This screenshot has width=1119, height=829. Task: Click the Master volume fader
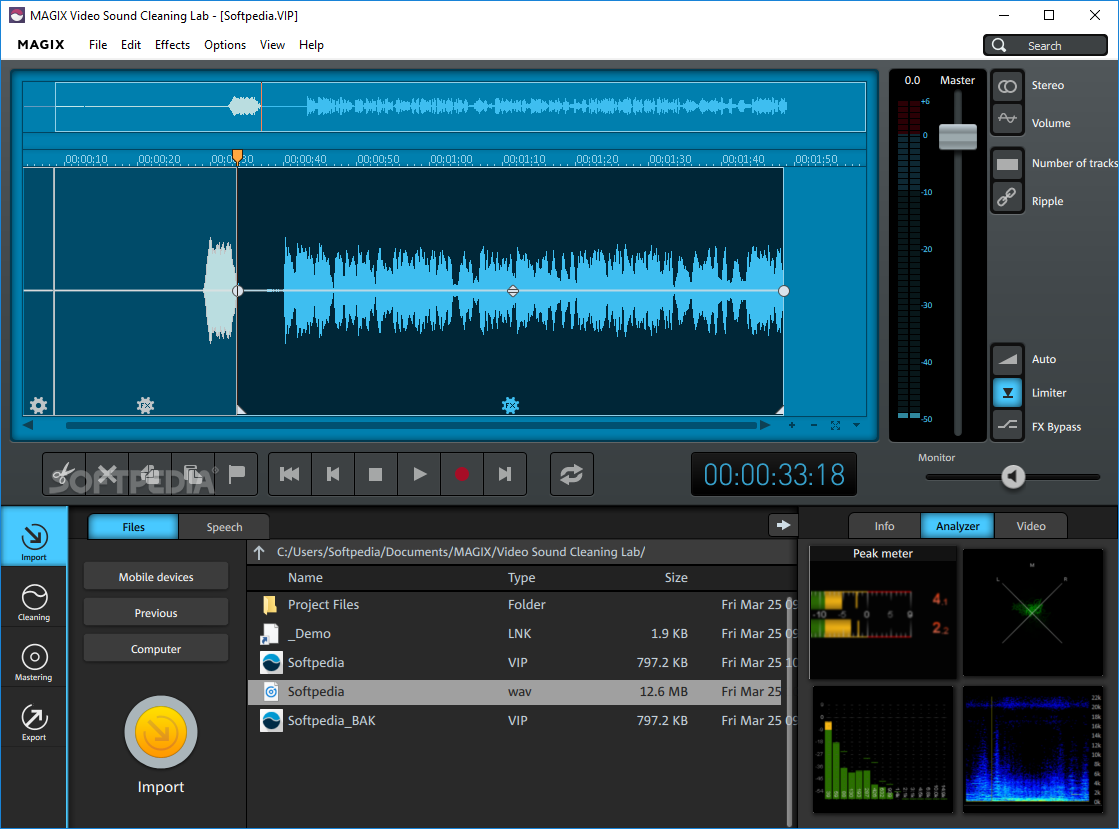click(x=957, y=136)
